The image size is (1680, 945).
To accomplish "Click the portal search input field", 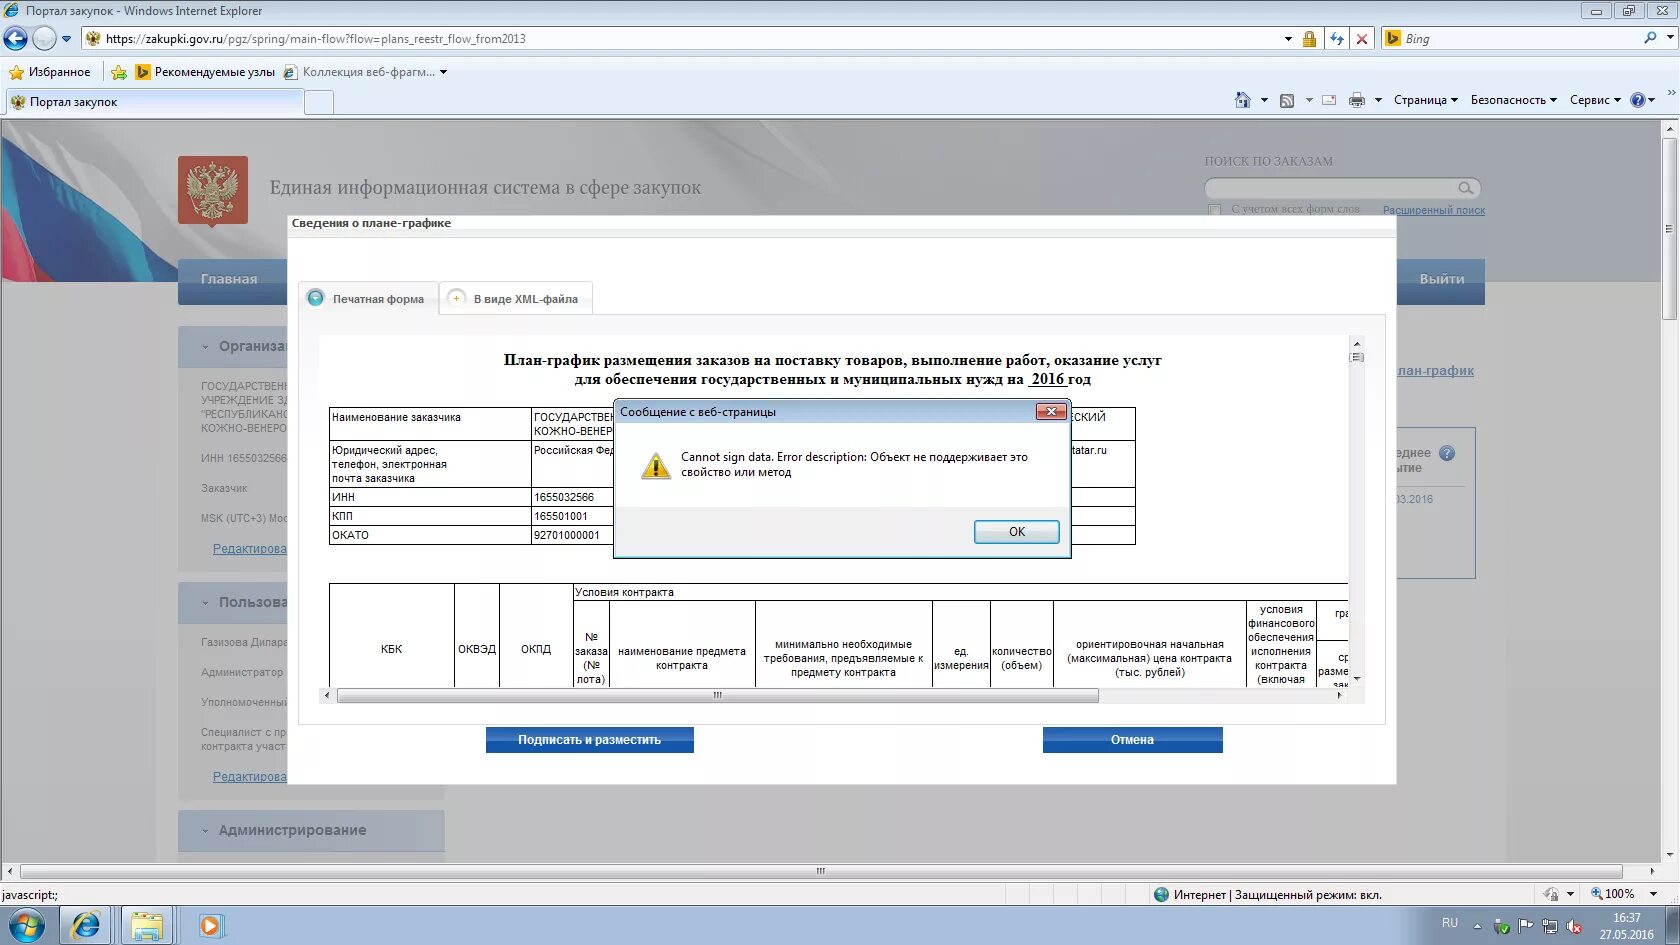I will click(x=1330, y=188).
